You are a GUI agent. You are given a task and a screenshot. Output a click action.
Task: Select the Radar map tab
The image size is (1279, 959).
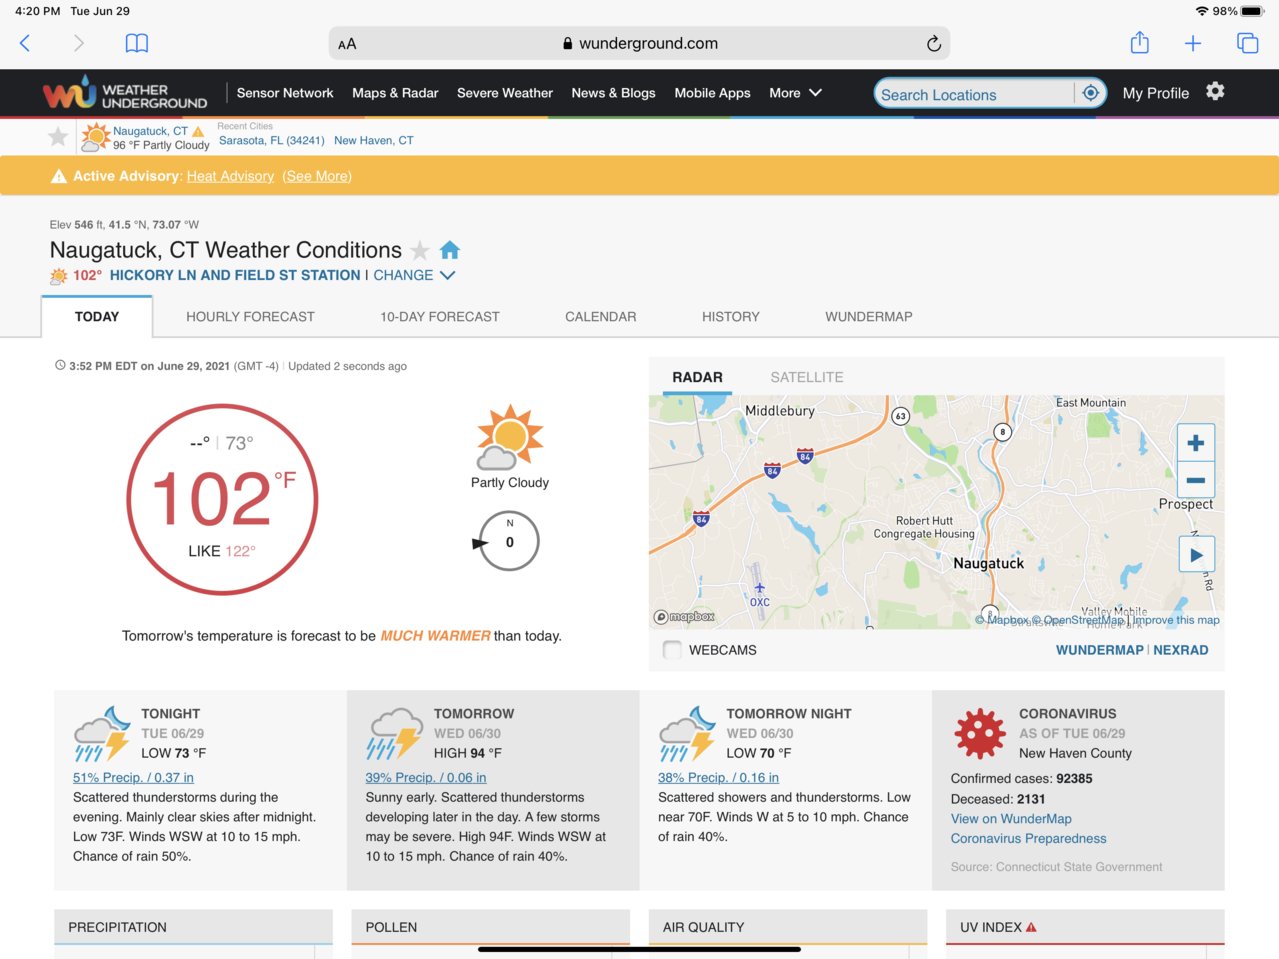tap(697, 377)
